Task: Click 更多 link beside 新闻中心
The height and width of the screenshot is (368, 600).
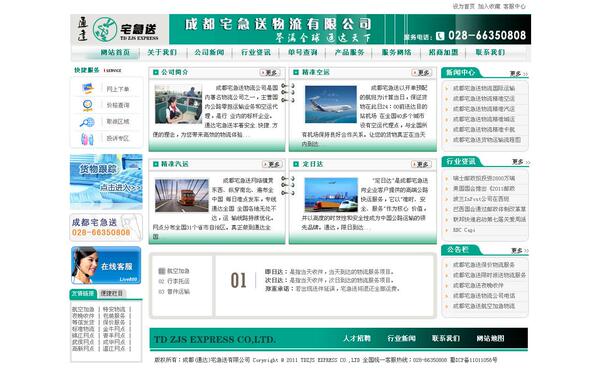Action: click(518, 73)
